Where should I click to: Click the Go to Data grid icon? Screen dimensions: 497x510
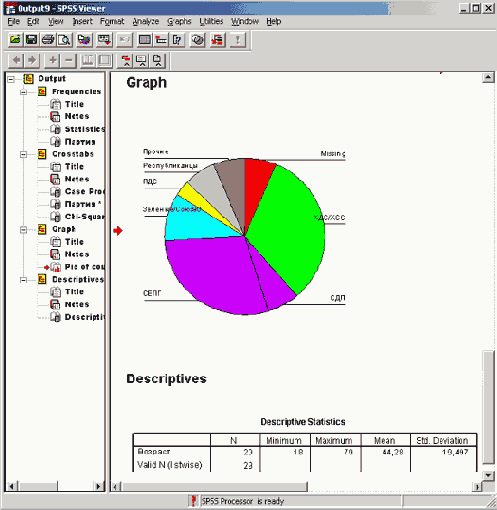click(145, 40)
